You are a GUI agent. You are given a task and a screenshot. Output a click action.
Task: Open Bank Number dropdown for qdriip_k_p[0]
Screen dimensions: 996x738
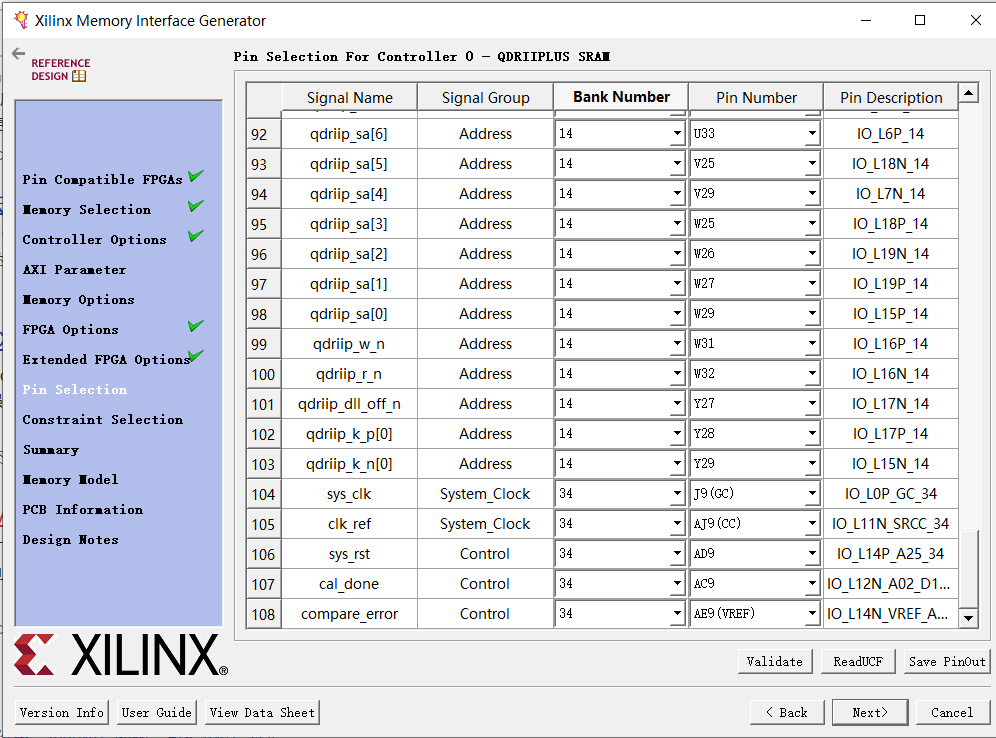point(677,434)
